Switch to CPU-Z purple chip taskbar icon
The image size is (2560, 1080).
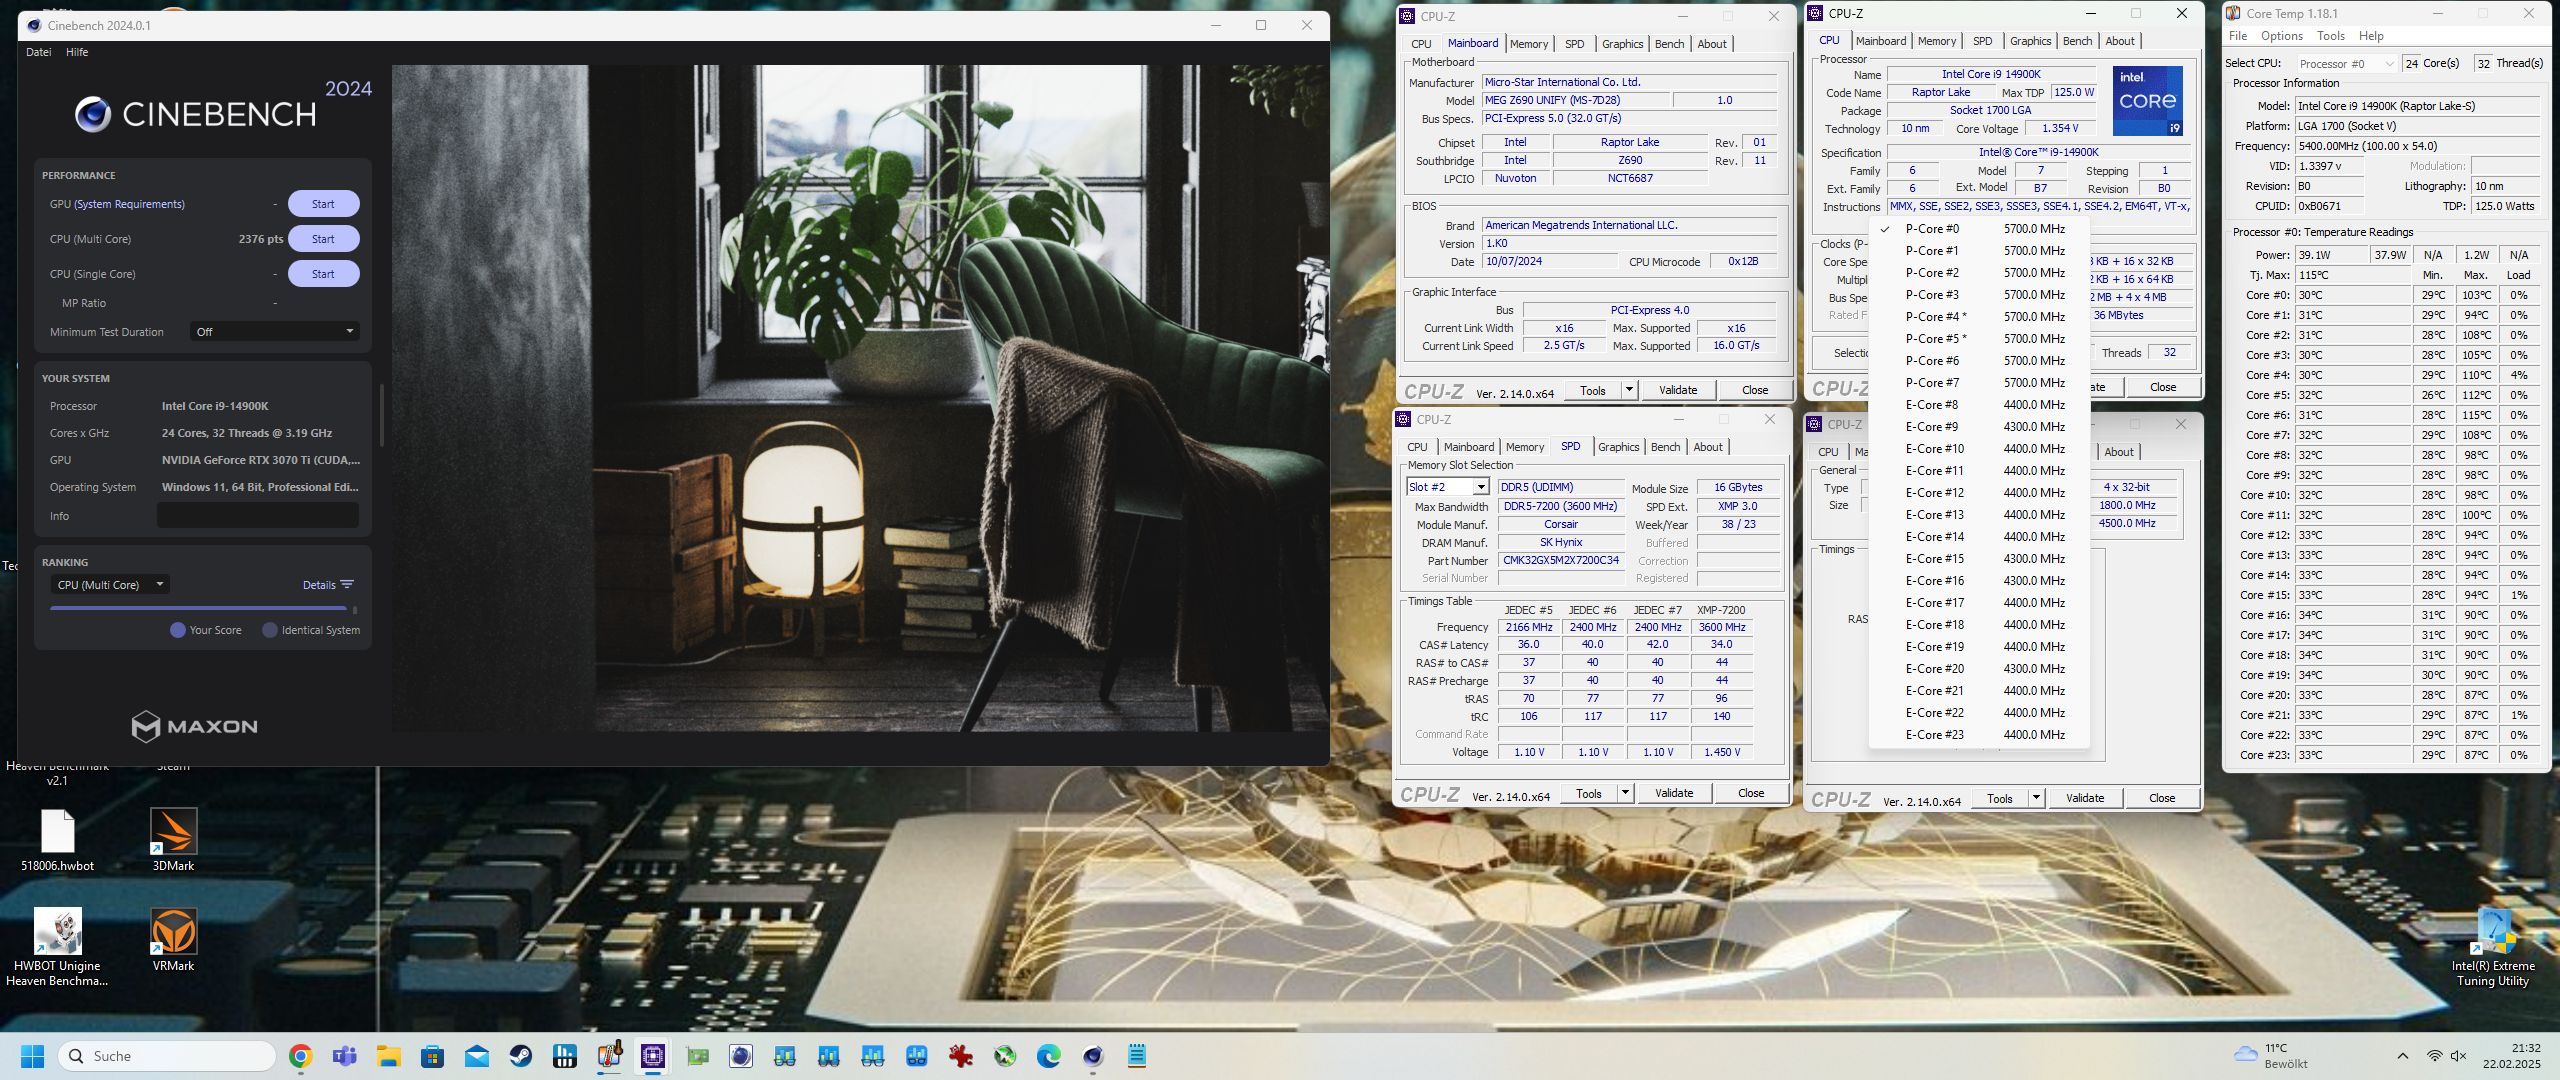653,1056
